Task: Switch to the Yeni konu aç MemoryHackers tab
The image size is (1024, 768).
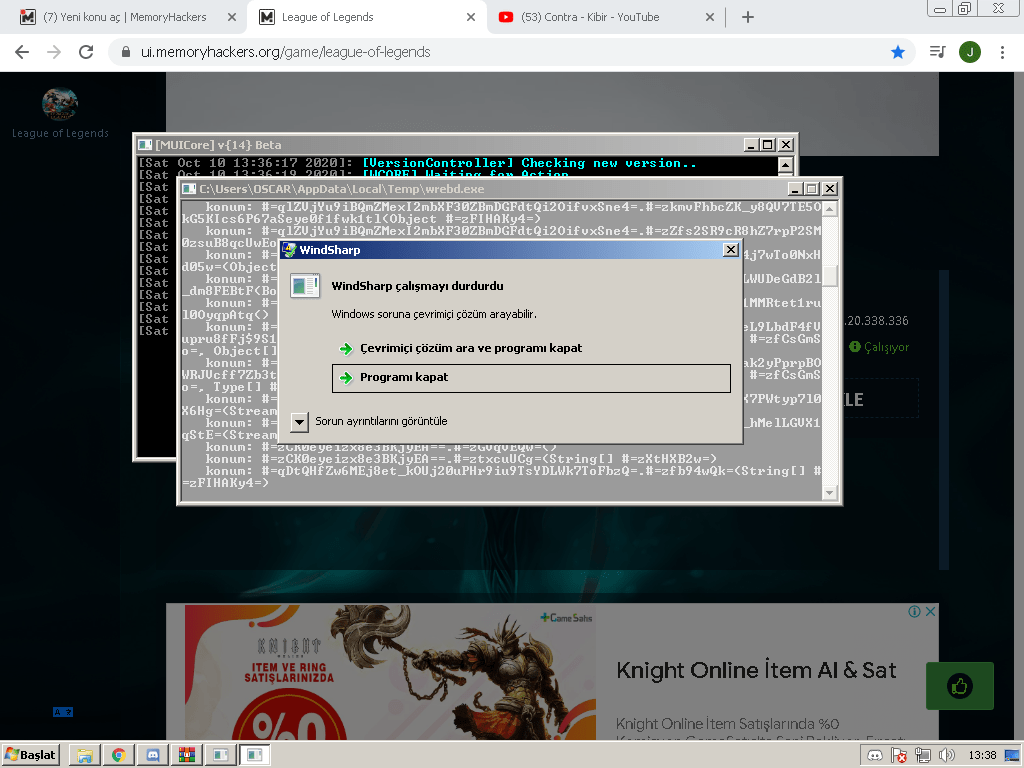Action: (x=124, y=17)
